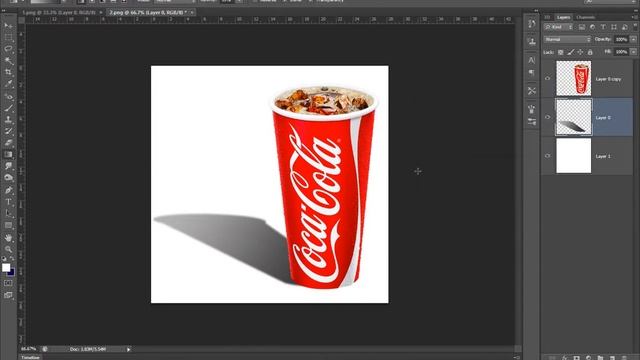The image size is (640, 360).
Task: Toggle lock all padlock icon
Action: pyautogui.click(x=590, y=52)
